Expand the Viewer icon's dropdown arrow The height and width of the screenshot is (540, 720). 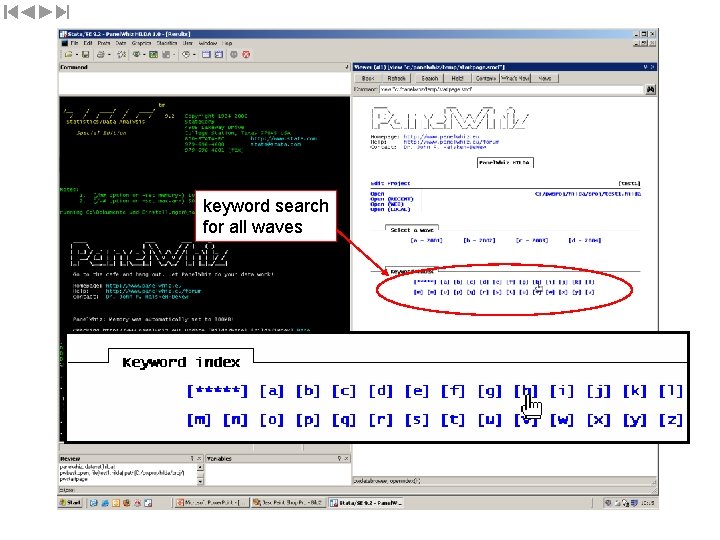(144, 55)
